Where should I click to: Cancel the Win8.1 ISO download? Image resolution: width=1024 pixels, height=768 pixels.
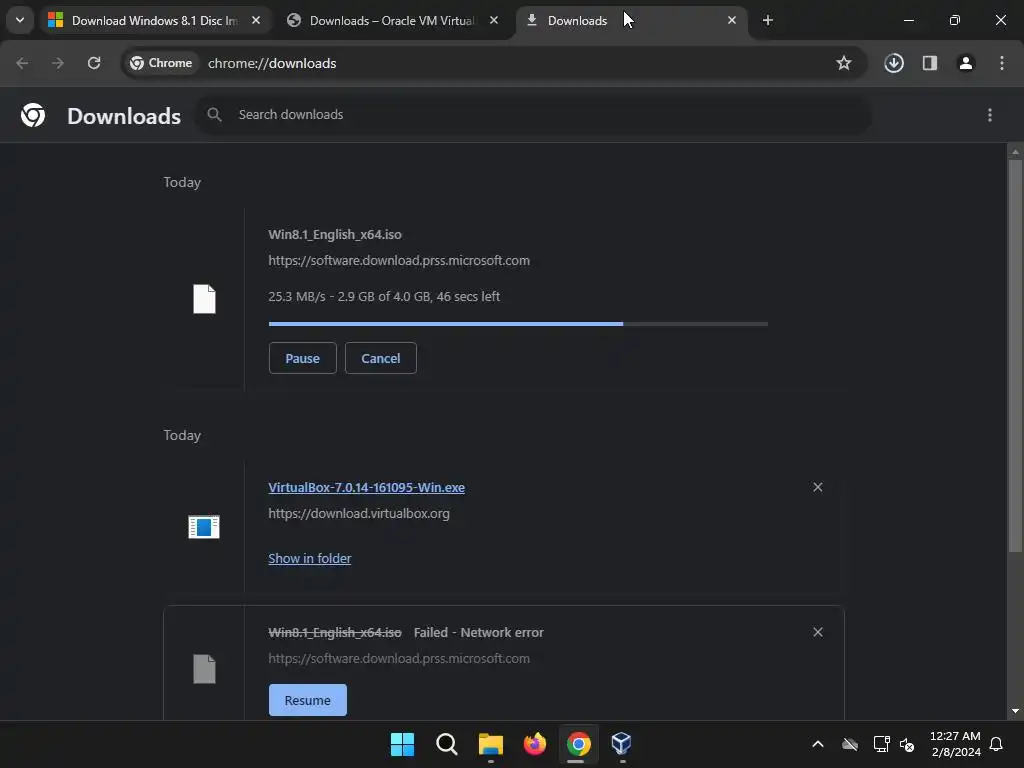pos(381,359)
